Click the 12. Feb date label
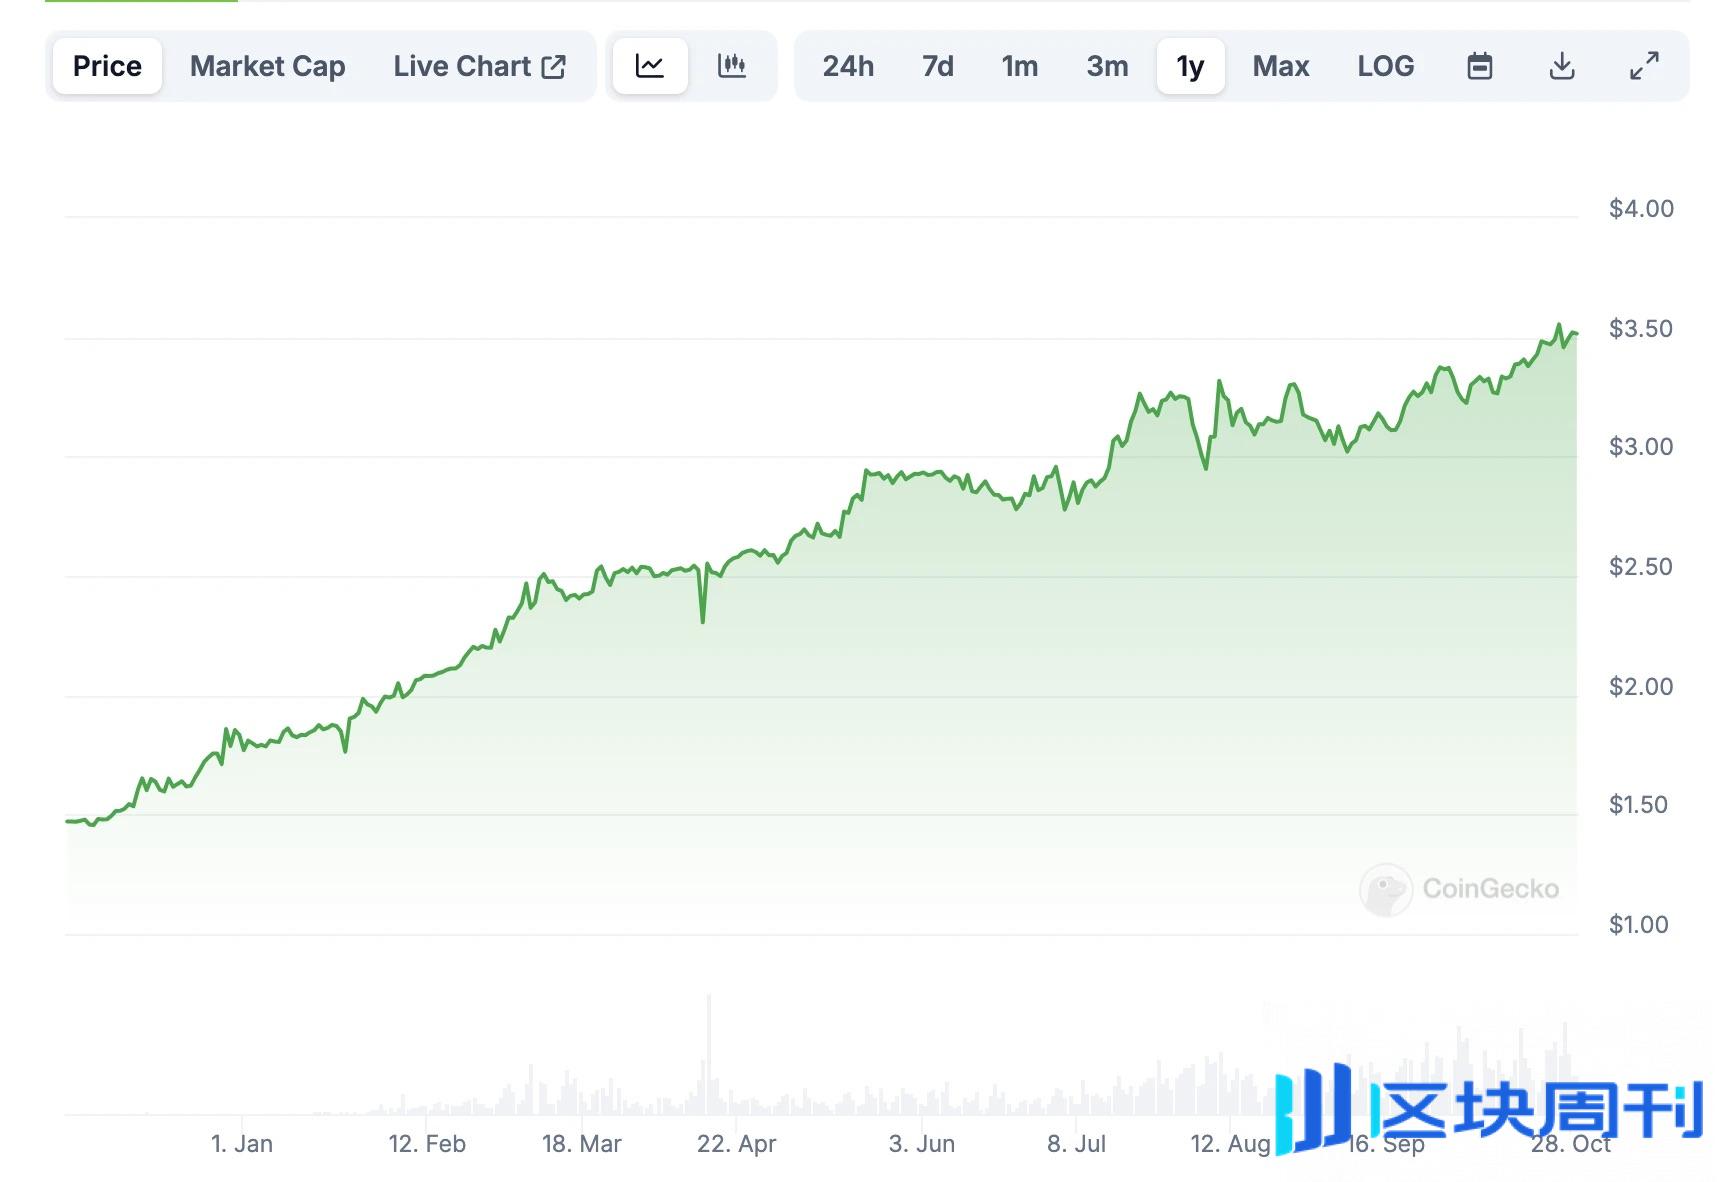The height and width of the screenshot is (1182, 1736). pyautogui.click(x=427, y=1144)
